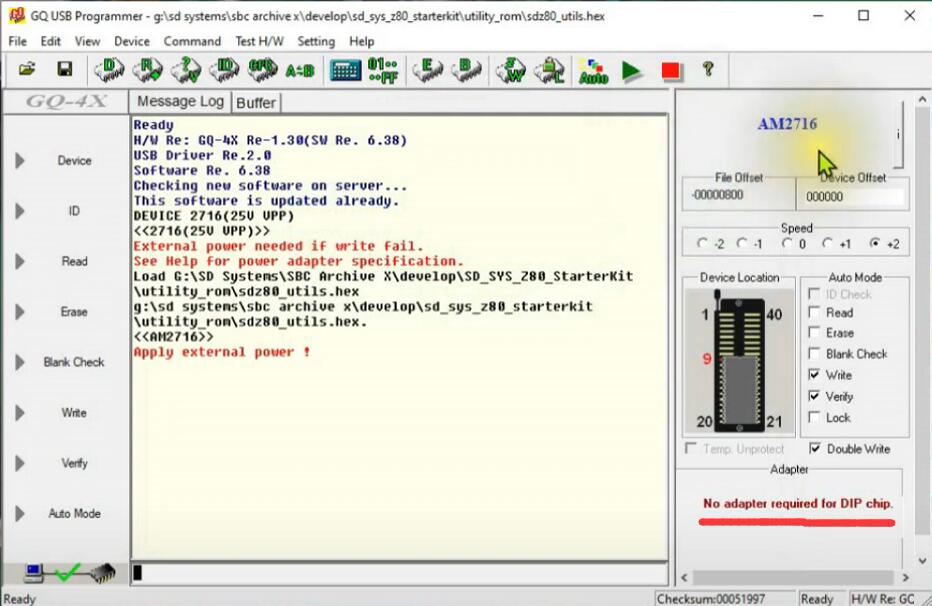The height and width of the screenshot is (606, 932).
Task: Click the arrow next to Blank Check
Action: [20, 362]
